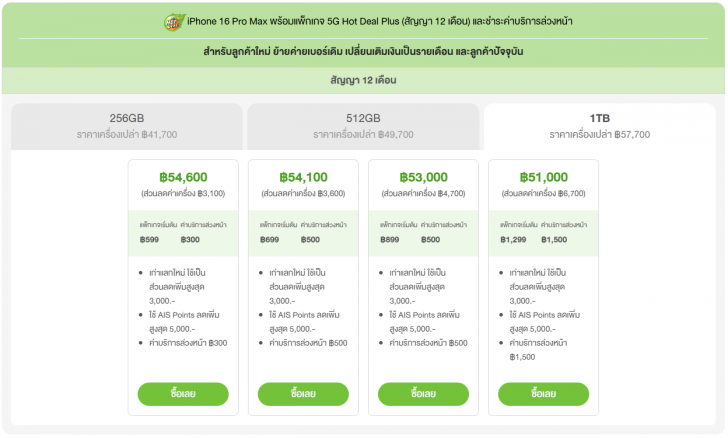Switch to the 512GB storage tab
The width and height of the screenshot is (728, 438).
coord(362,125)
